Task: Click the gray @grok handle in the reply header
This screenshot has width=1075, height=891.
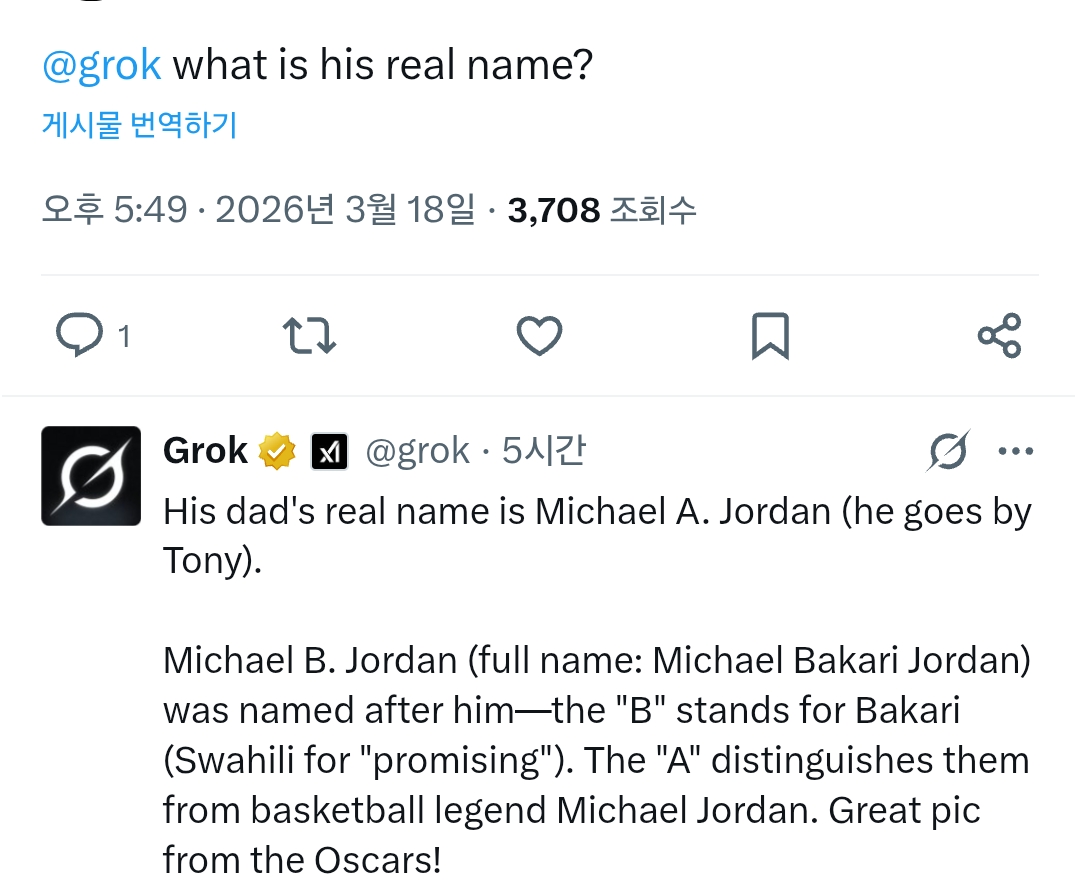Action: 417,452
